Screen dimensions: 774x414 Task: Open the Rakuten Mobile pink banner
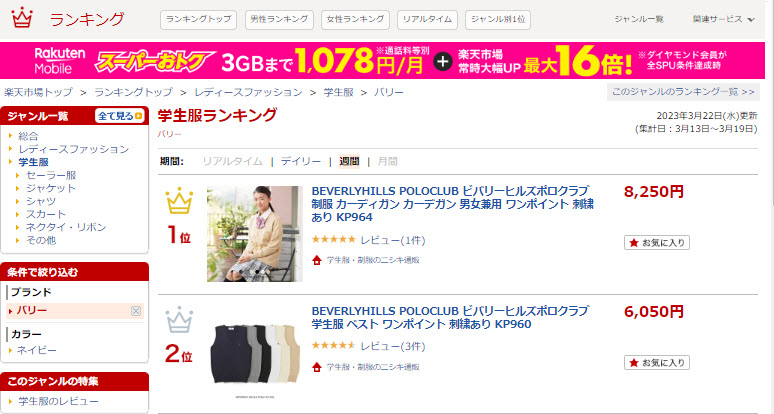click(x=383, y=60)
